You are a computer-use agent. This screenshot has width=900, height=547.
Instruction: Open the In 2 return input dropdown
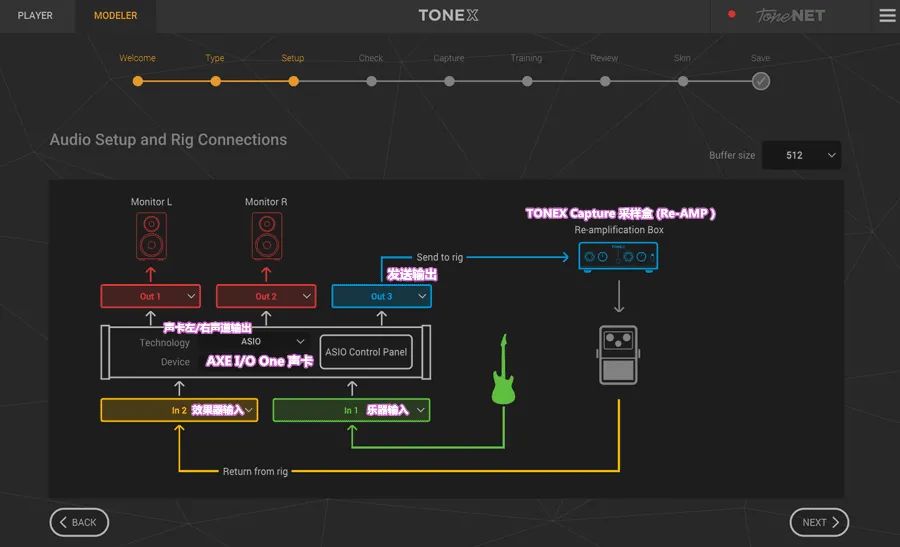[179, 410]
